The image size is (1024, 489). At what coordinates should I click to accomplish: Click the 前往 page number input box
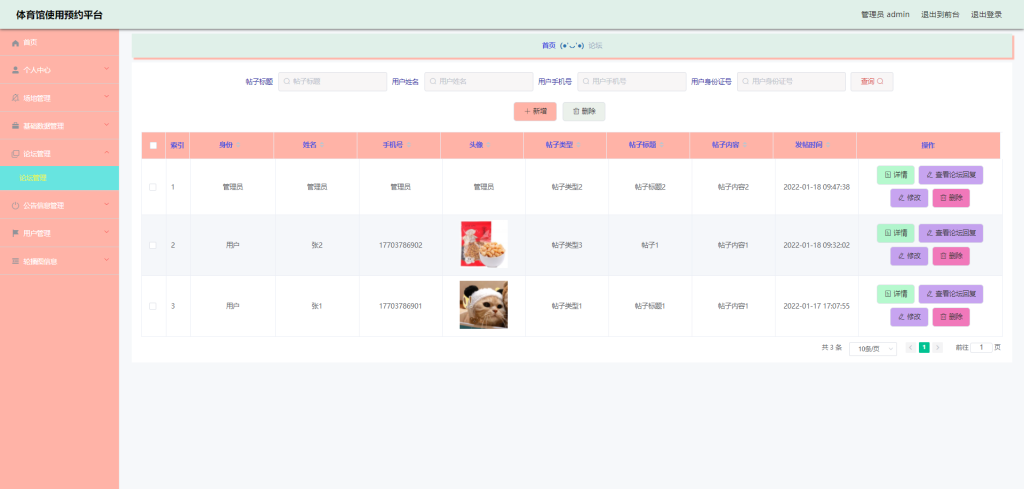click(x=981, y=347)
